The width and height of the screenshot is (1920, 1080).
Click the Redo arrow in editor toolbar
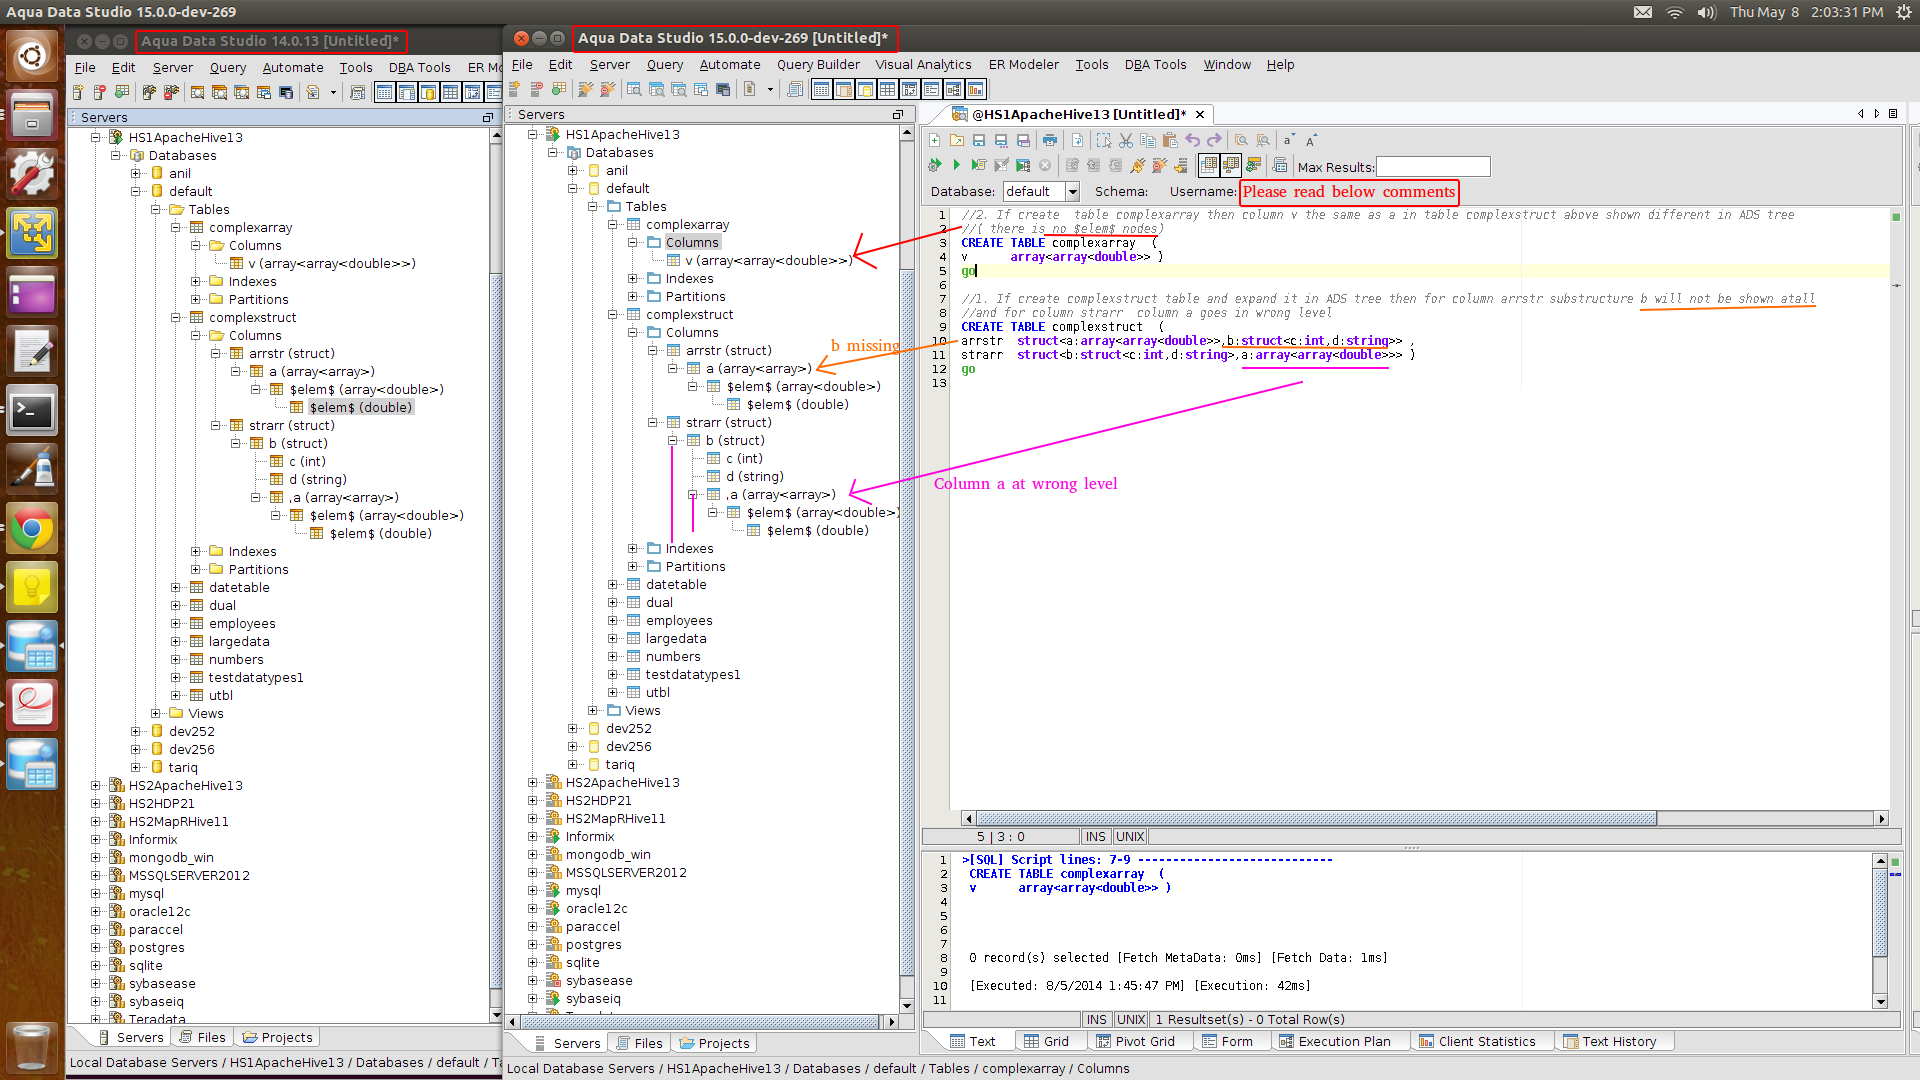(1214, 141)
